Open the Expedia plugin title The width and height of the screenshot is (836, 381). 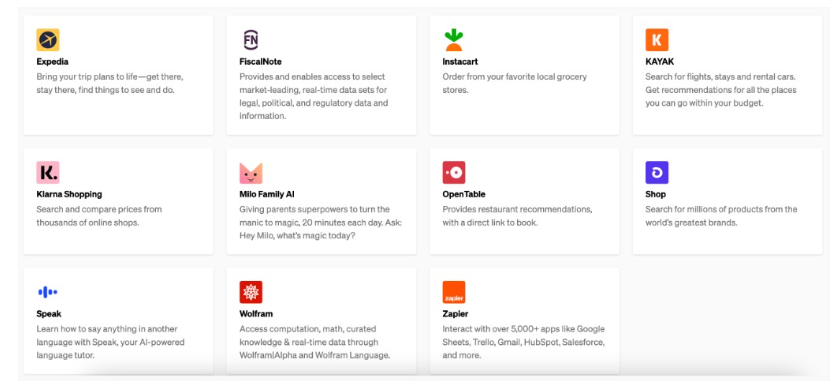[x=52, y=62]
